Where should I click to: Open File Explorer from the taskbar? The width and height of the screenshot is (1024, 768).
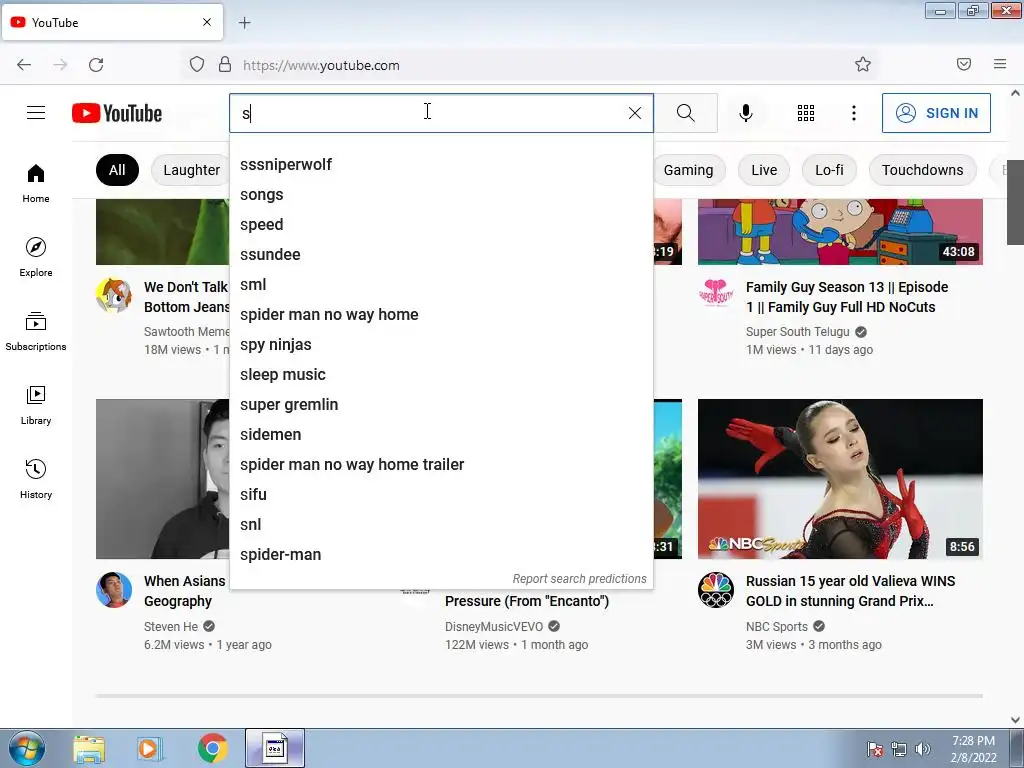(89, 748)
